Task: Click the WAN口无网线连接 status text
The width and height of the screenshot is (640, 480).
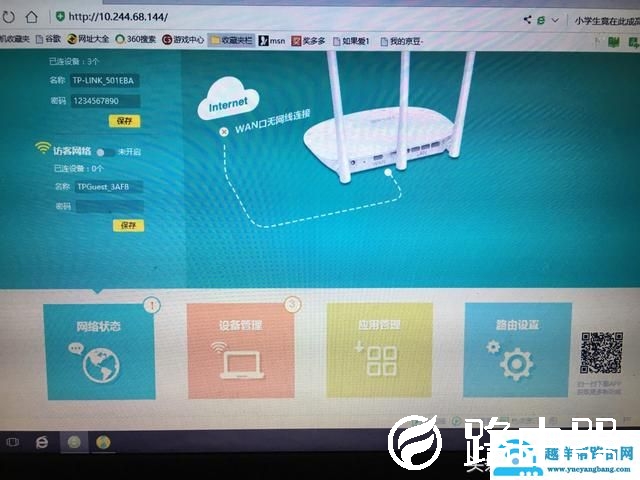Action: click(x=272, y=121)
